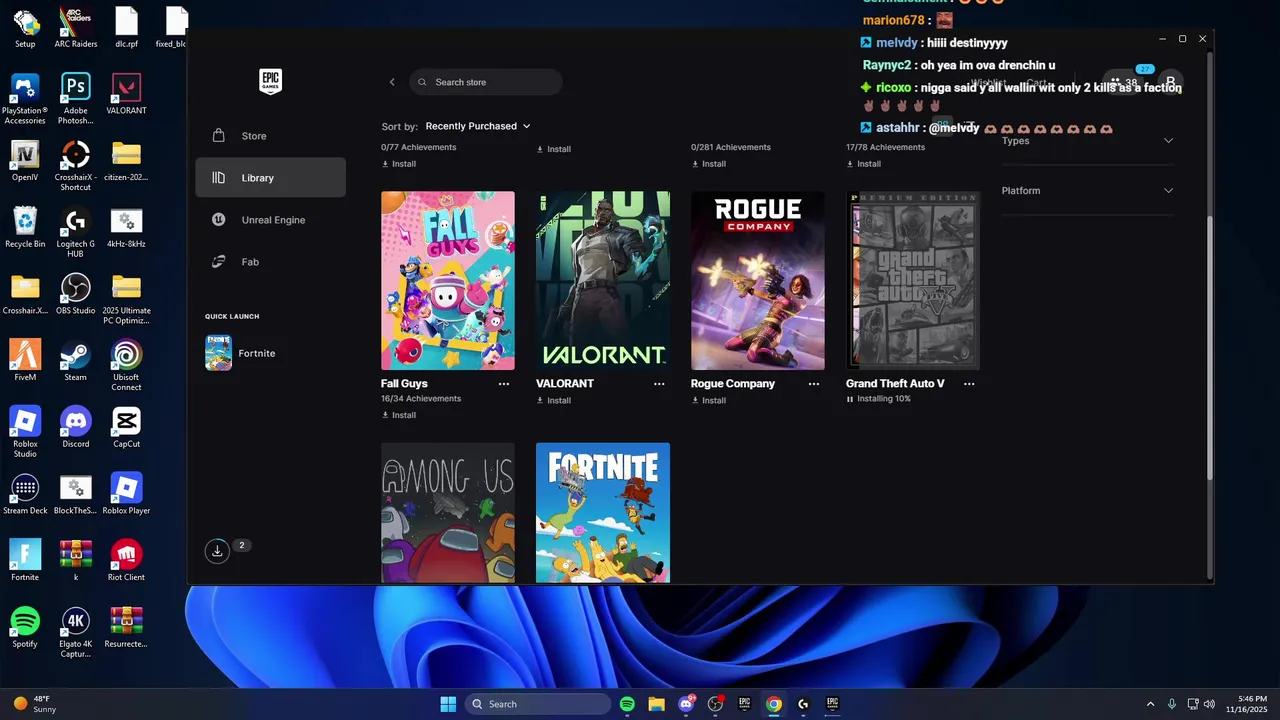Open the Adobe Photoshop desktop icon

pos(76,98)
